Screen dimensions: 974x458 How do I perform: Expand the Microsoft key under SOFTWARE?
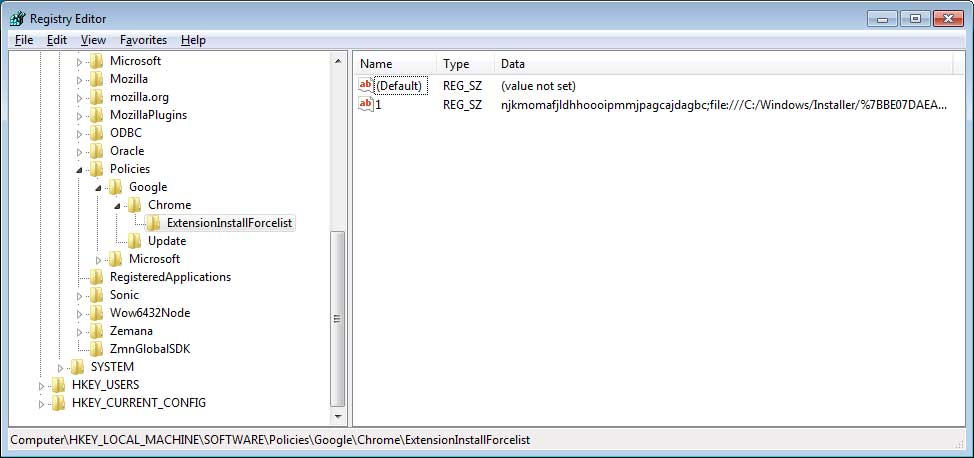click(79, 62)
